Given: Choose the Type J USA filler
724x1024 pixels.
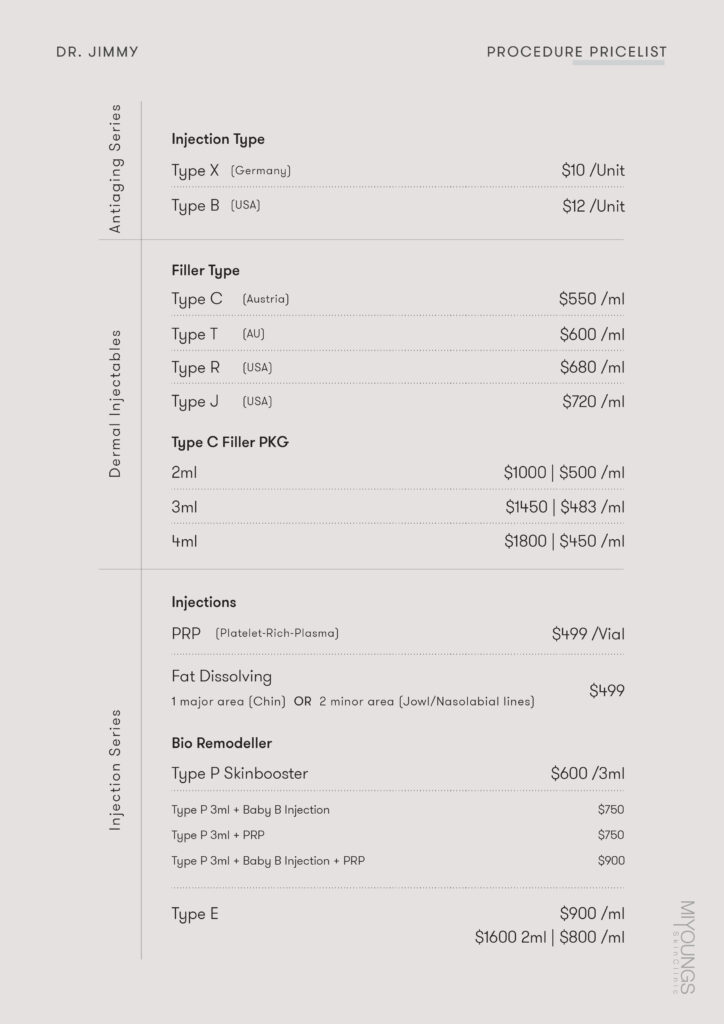Looking at the screenshot, I should pos(221,402).
